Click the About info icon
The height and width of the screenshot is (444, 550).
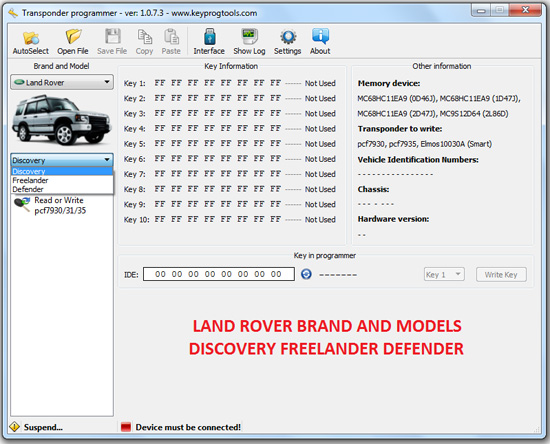(320, 36)
